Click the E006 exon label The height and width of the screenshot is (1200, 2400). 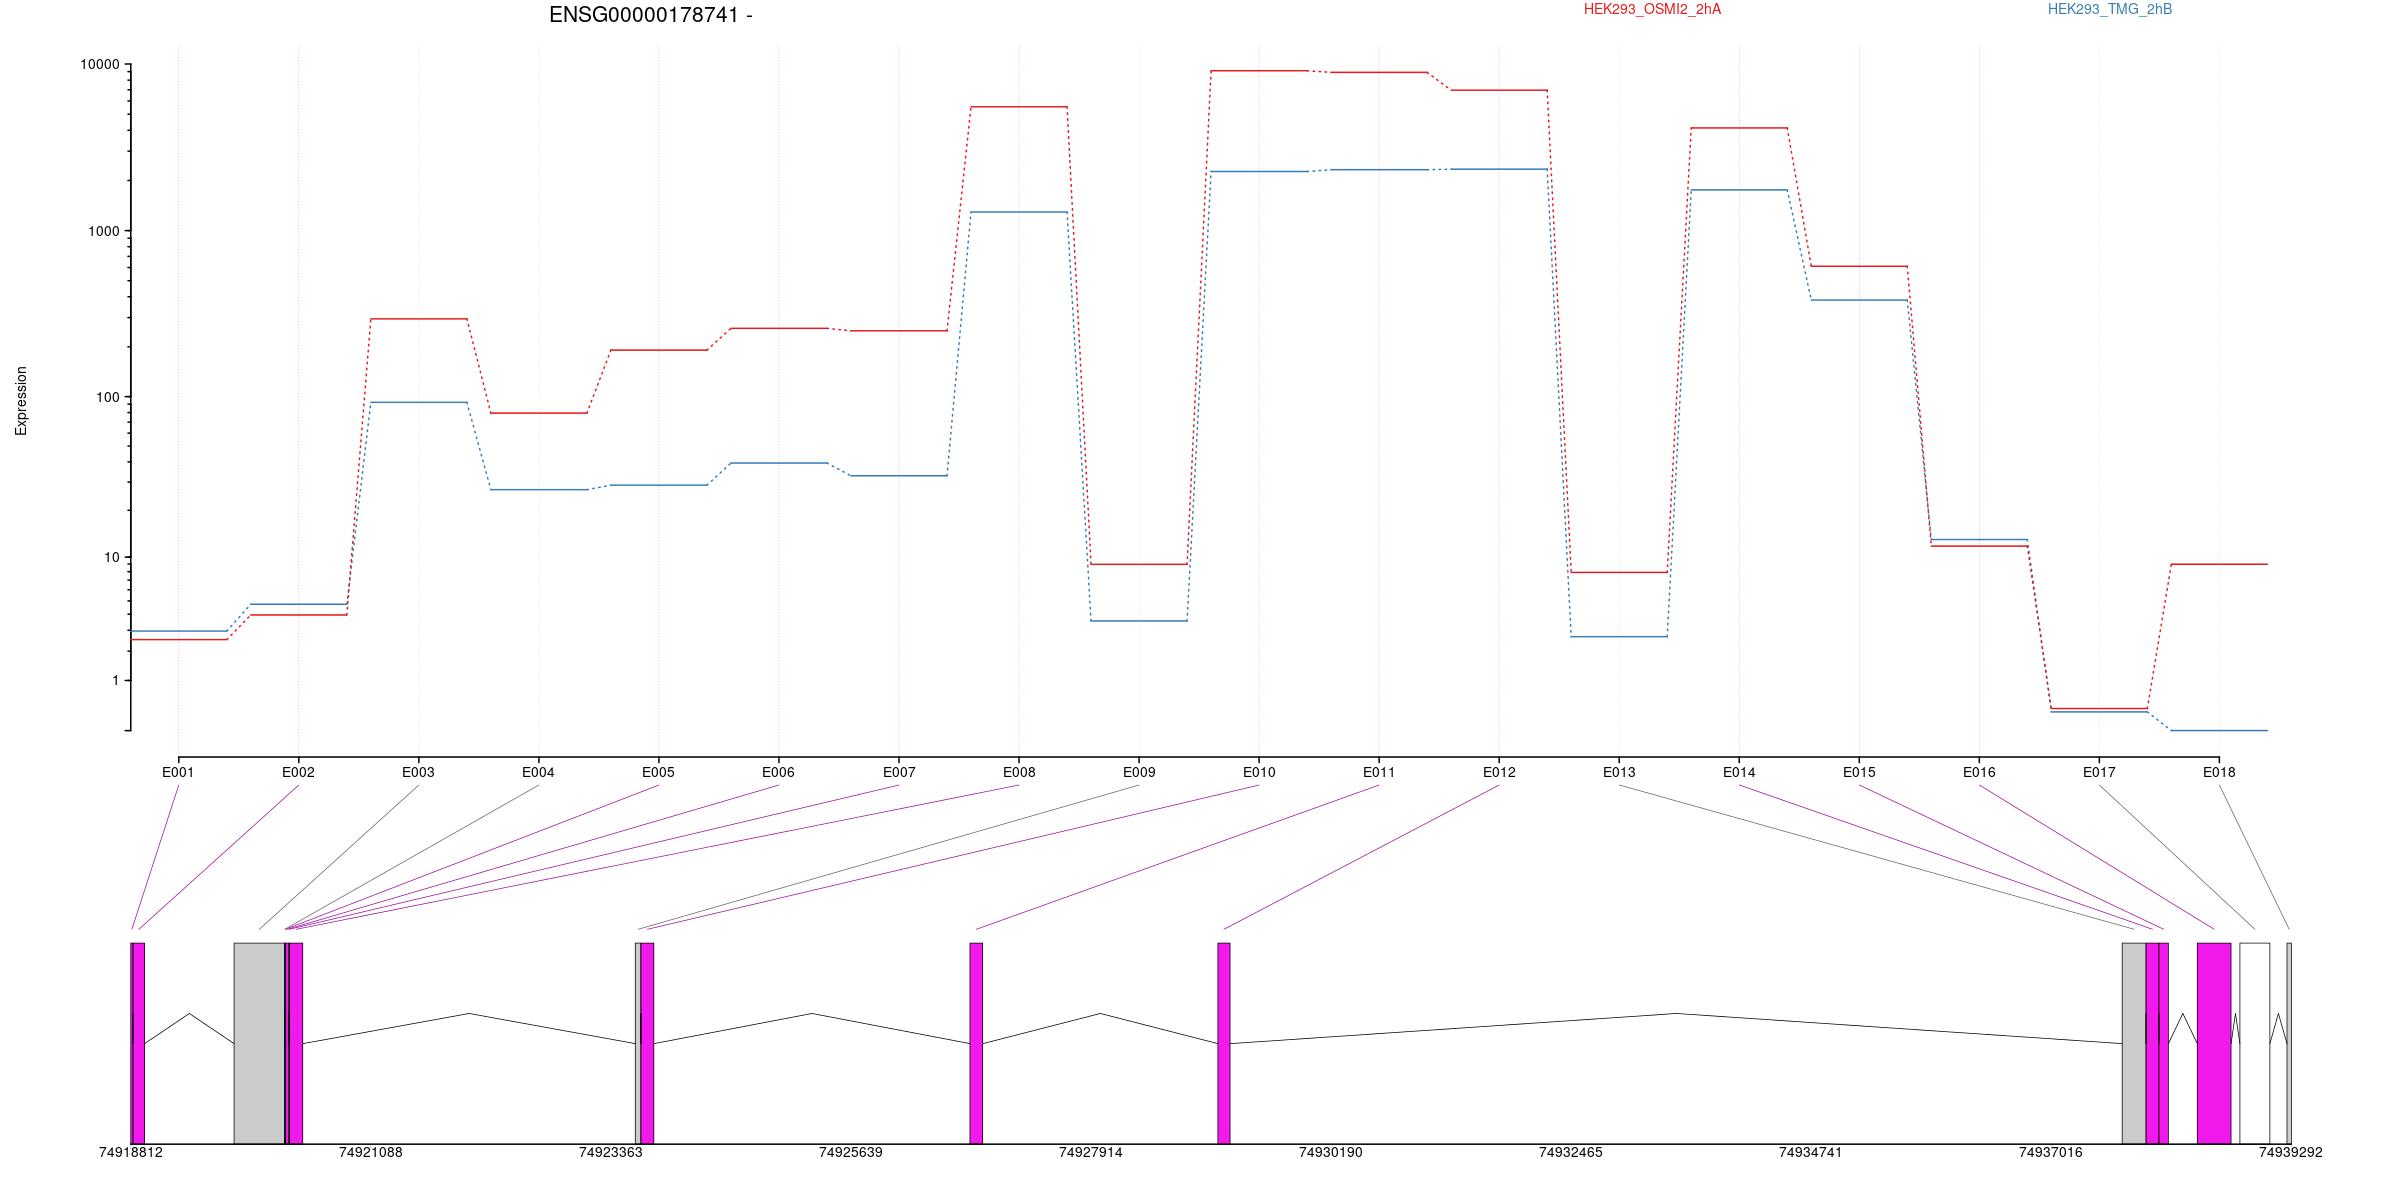[x=778, y=772]
